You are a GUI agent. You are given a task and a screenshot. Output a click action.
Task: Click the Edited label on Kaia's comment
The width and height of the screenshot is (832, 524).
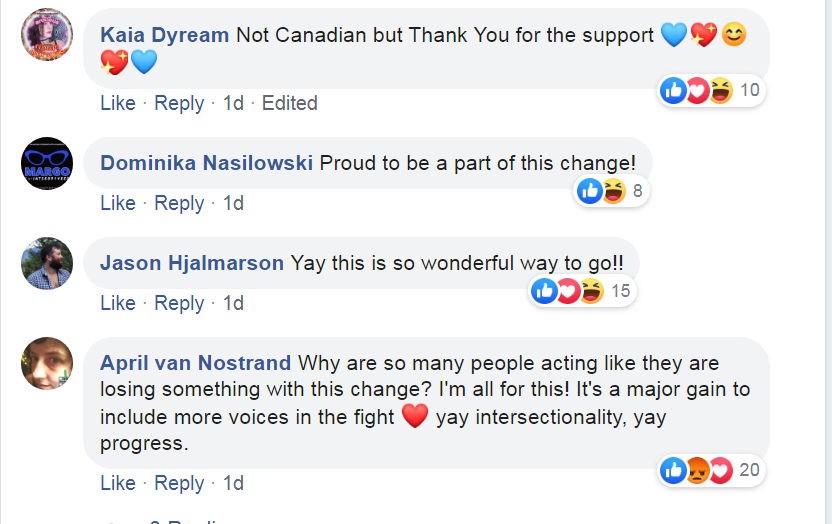289,103
